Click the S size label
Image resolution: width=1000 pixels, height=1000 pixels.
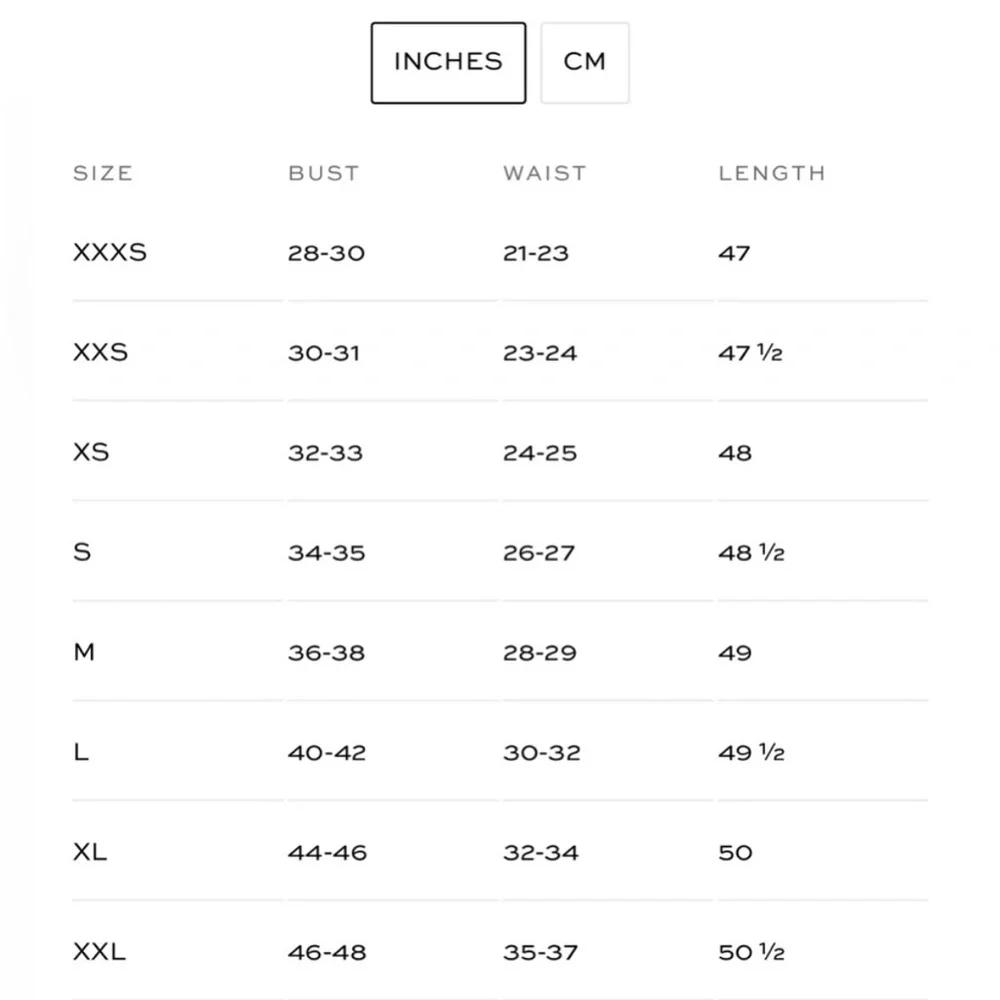82,552
